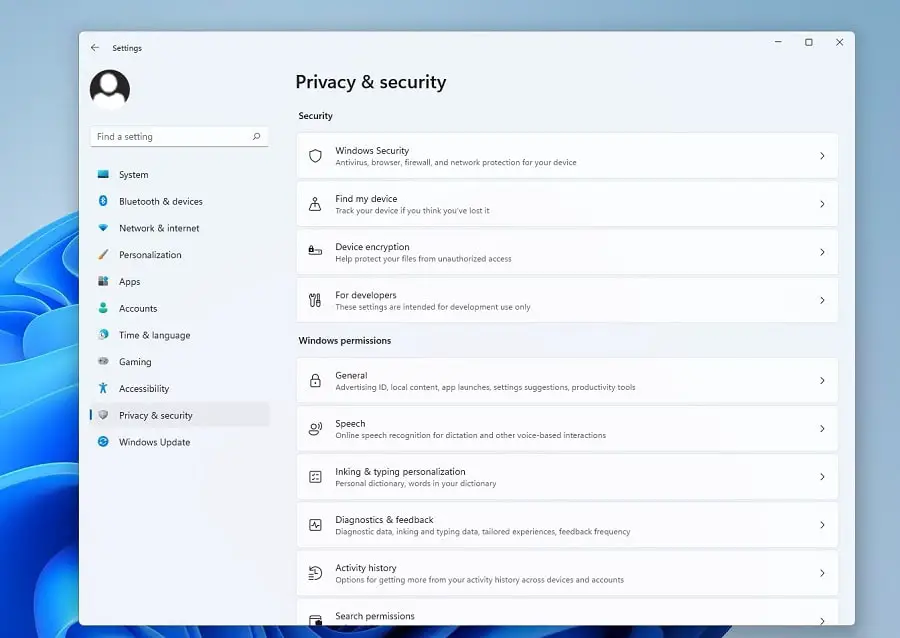900x638 pixels.
Task: Click the Diagnostics & feedback pulse icon
Action: coord(315,525)
